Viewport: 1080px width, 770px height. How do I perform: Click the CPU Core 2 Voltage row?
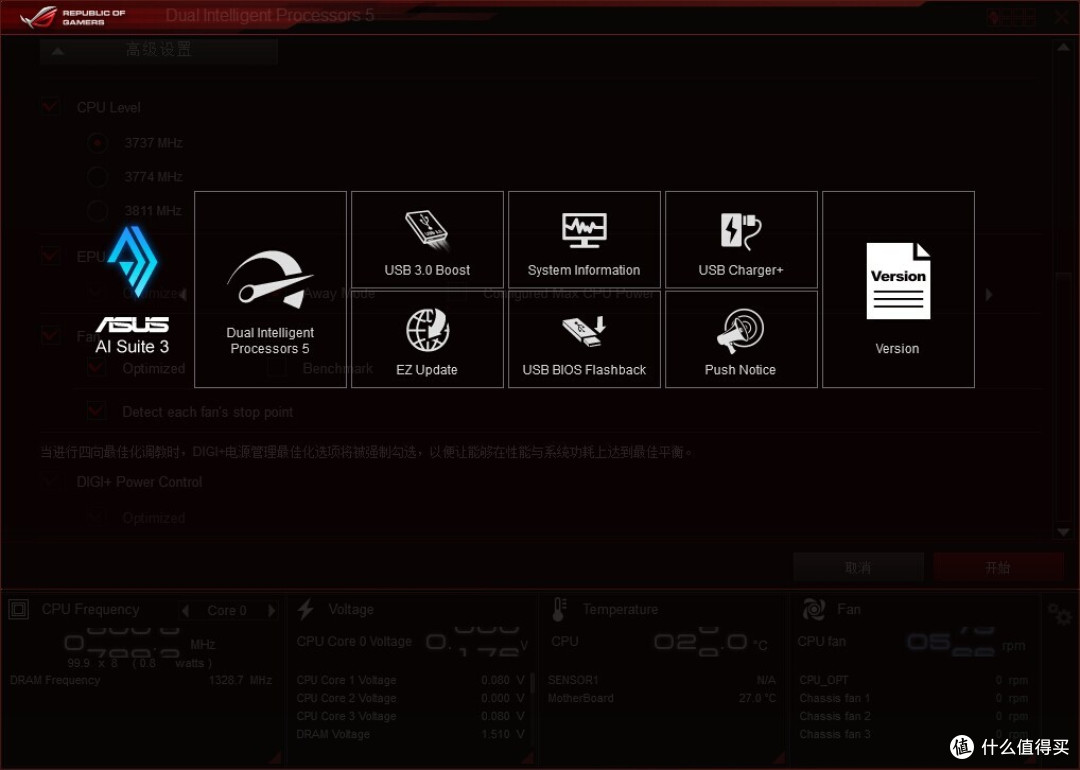point(411,698)
